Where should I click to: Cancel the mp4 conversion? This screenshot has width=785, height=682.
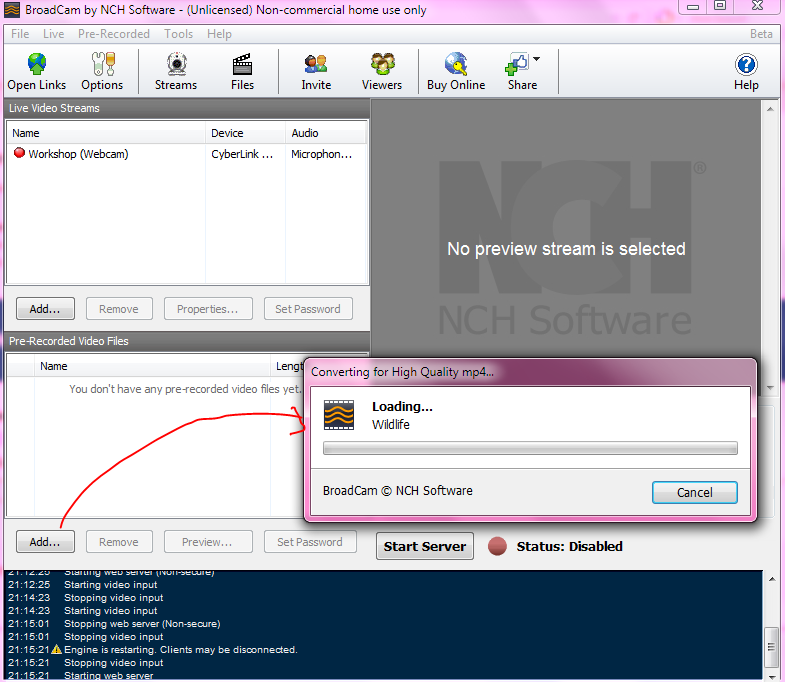694,492
